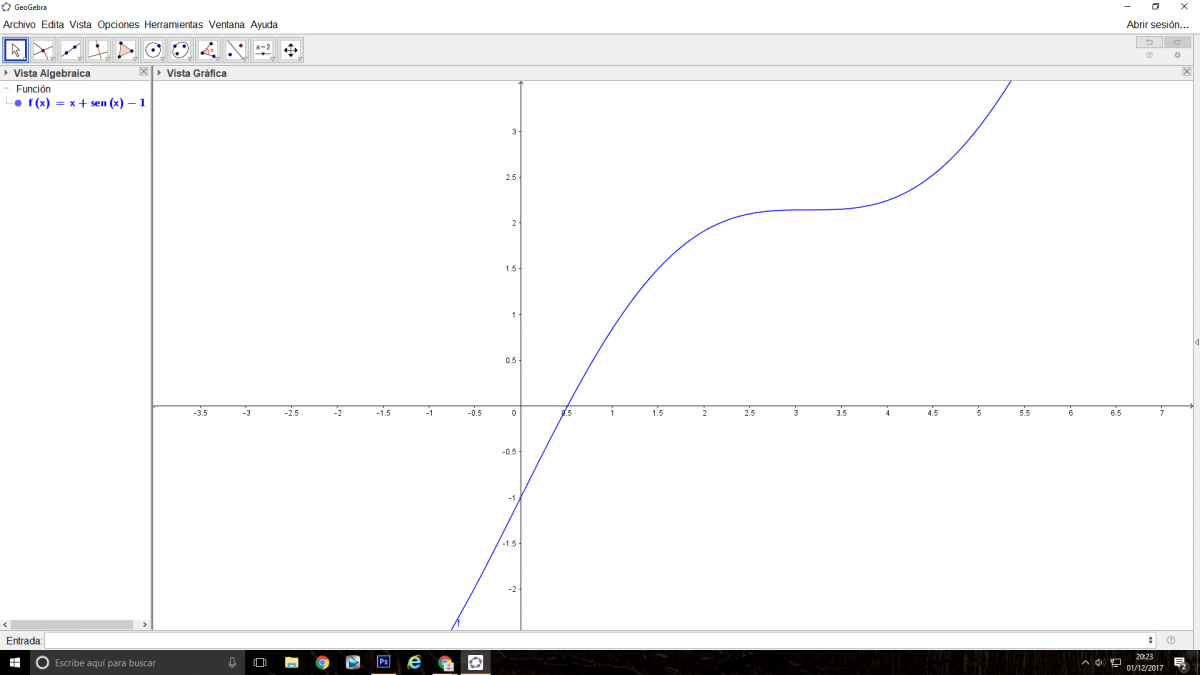
Task: Expand the Vista Algebraica style bar arrow
Action: (7, 73)
